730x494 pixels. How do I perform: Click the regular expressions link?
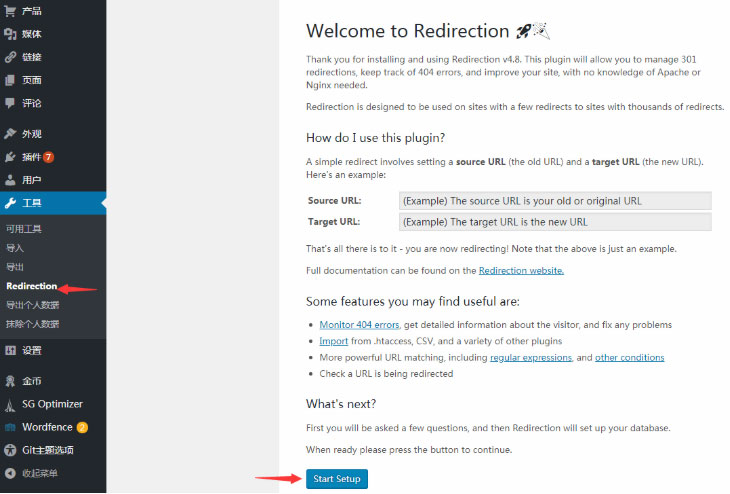point(530,358)
